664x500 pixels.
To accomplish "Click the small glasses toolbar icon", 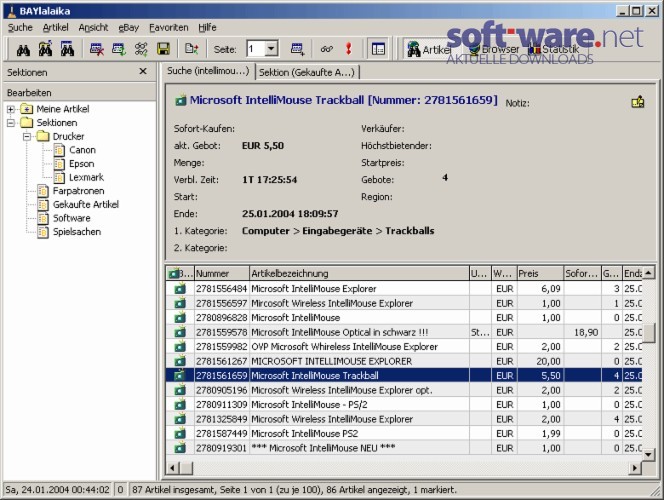I will point(326,49).
